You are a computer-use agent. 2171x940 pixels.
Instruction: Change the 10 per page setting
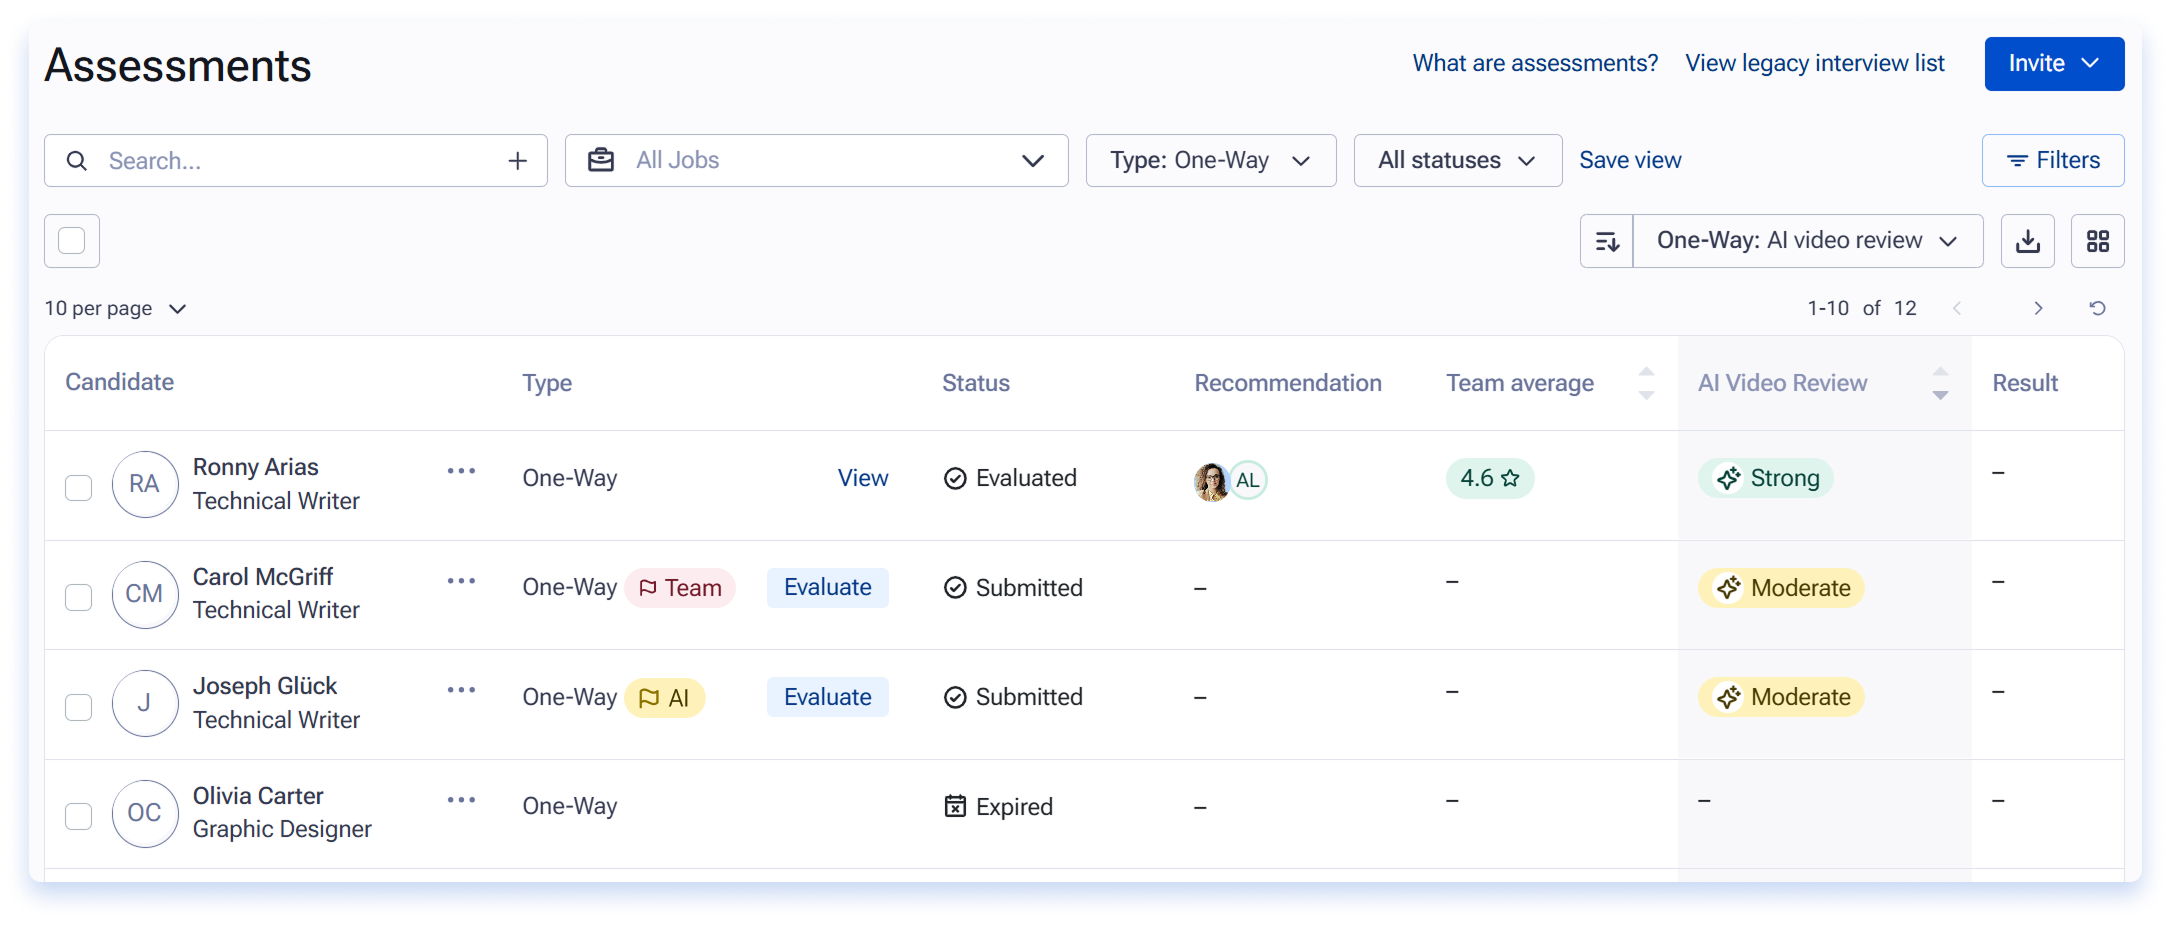(115, 308)
